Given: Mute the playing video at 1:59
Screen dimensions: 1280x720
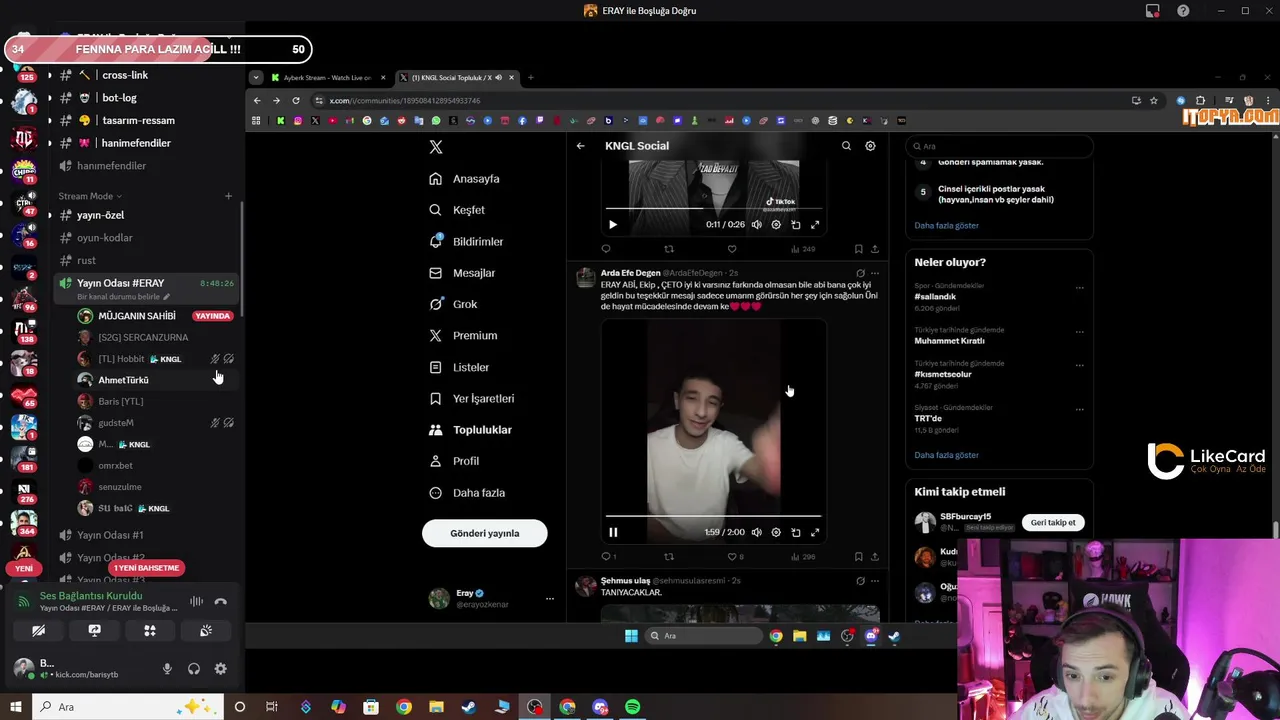Looking at the screenshot, I should click(757, 533).
